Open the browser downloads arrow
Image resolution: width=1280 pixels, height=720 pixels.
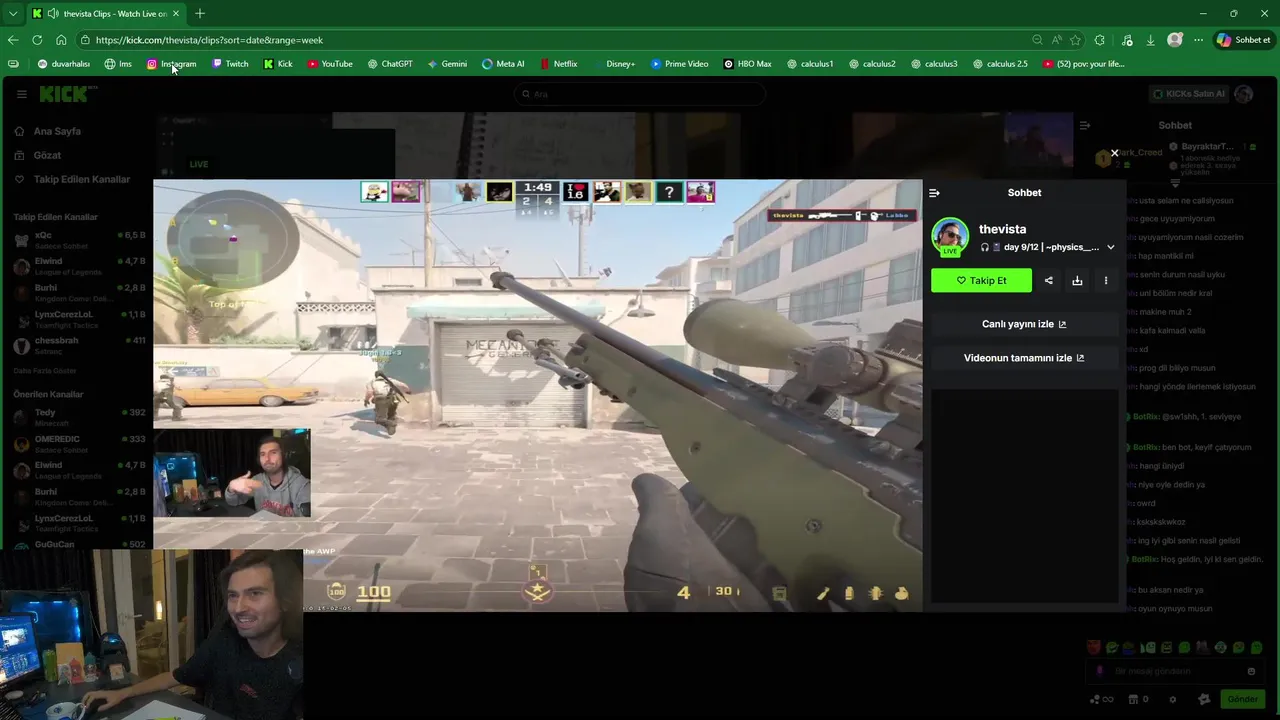pyautogui.click(x=1150, y=40)
